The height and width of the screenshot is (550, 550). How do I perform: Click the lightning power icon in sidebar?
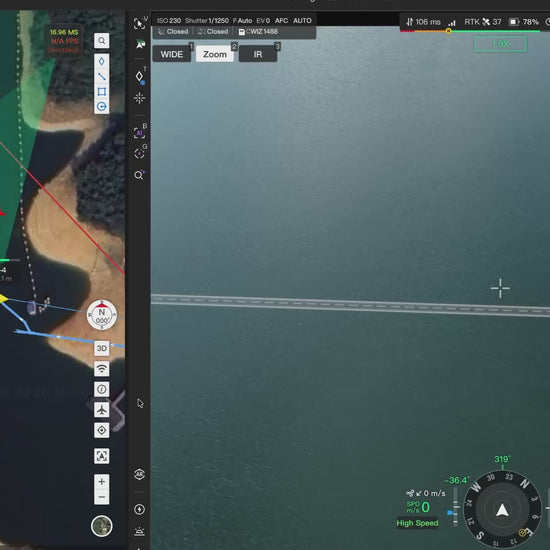pyautogui.click(x=140, y=509)
